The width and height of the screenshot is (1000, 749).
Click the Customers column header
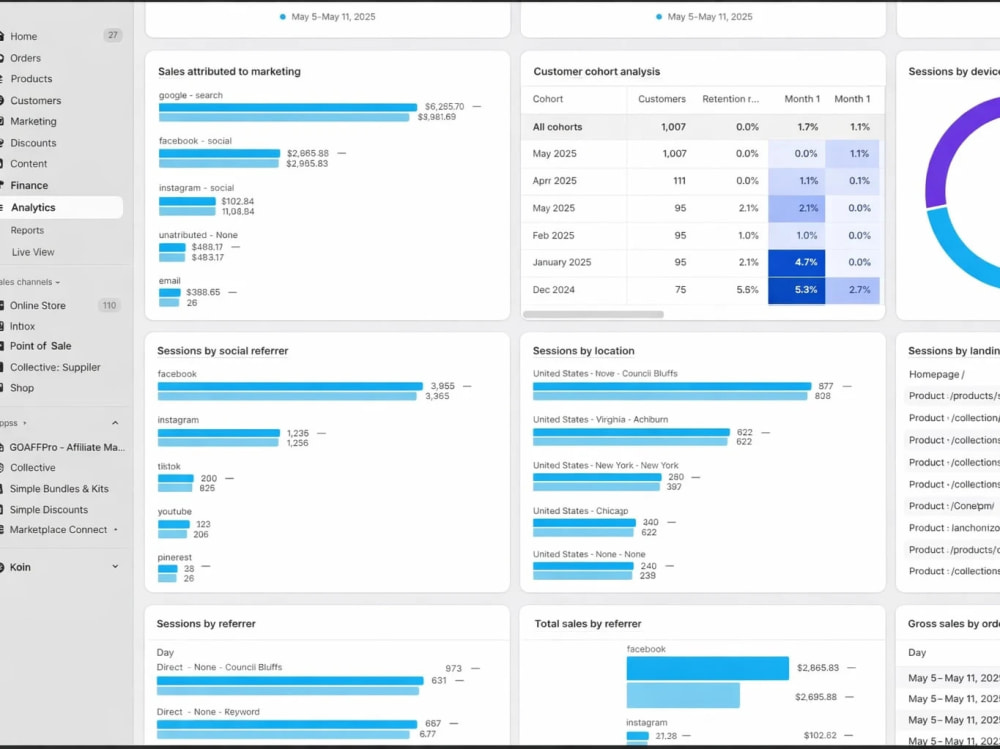pos(661,99)
